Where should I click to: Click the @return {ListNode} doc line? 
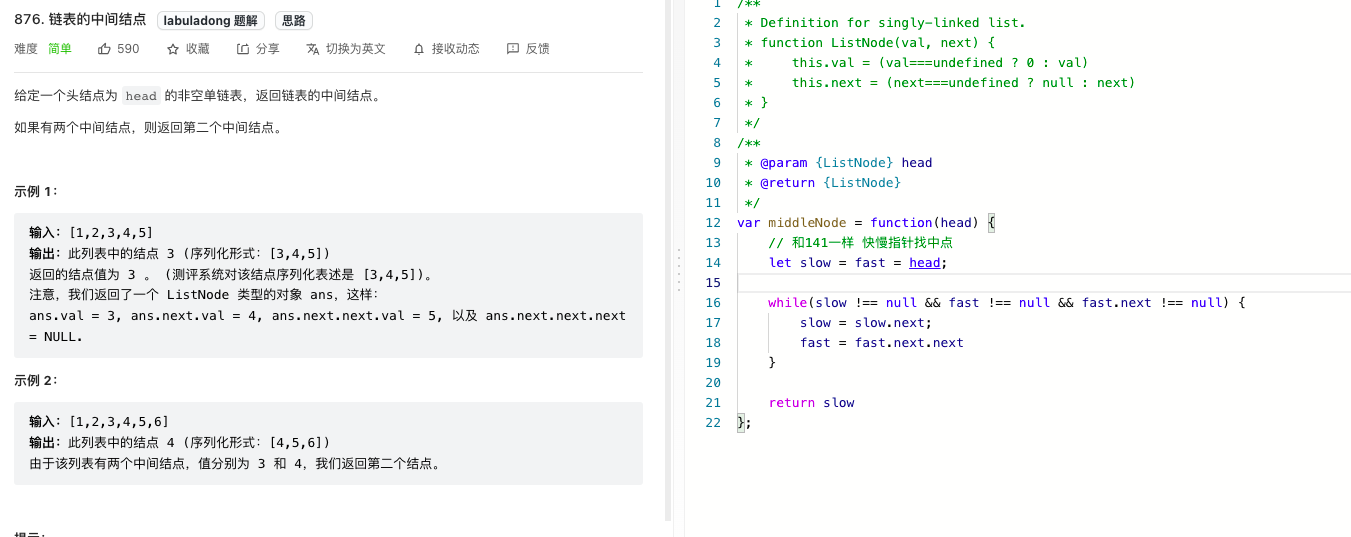(823, 183)
